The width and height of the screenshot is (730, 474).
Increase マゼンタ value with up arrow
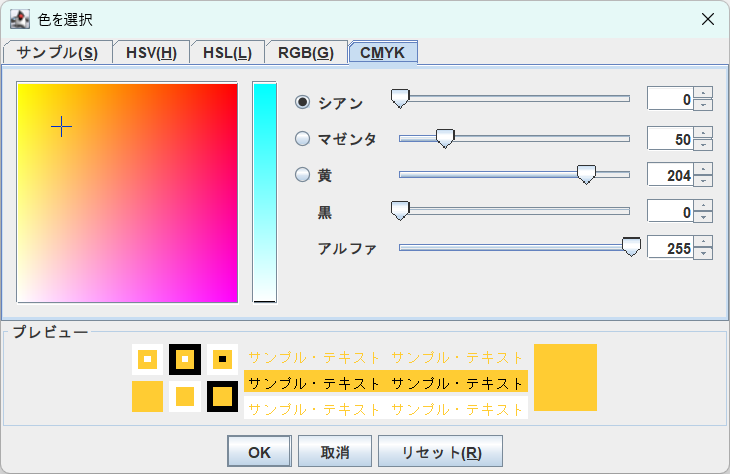(703, 133)
